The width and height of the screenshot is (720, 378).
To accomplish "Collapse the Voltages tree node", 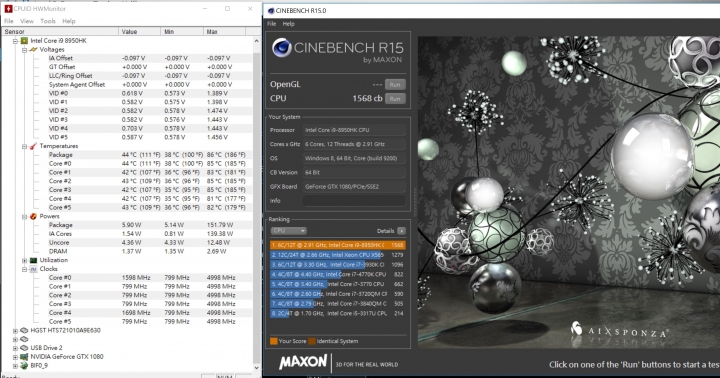I will [25, 50].
